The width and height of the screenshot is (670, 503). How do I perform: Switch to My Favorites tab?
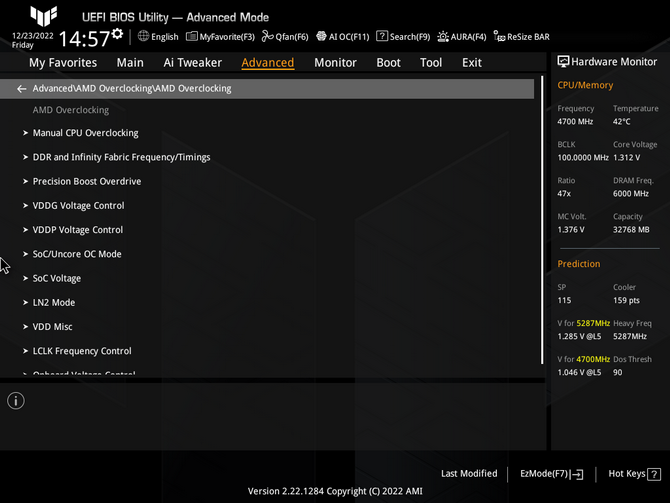63,63
